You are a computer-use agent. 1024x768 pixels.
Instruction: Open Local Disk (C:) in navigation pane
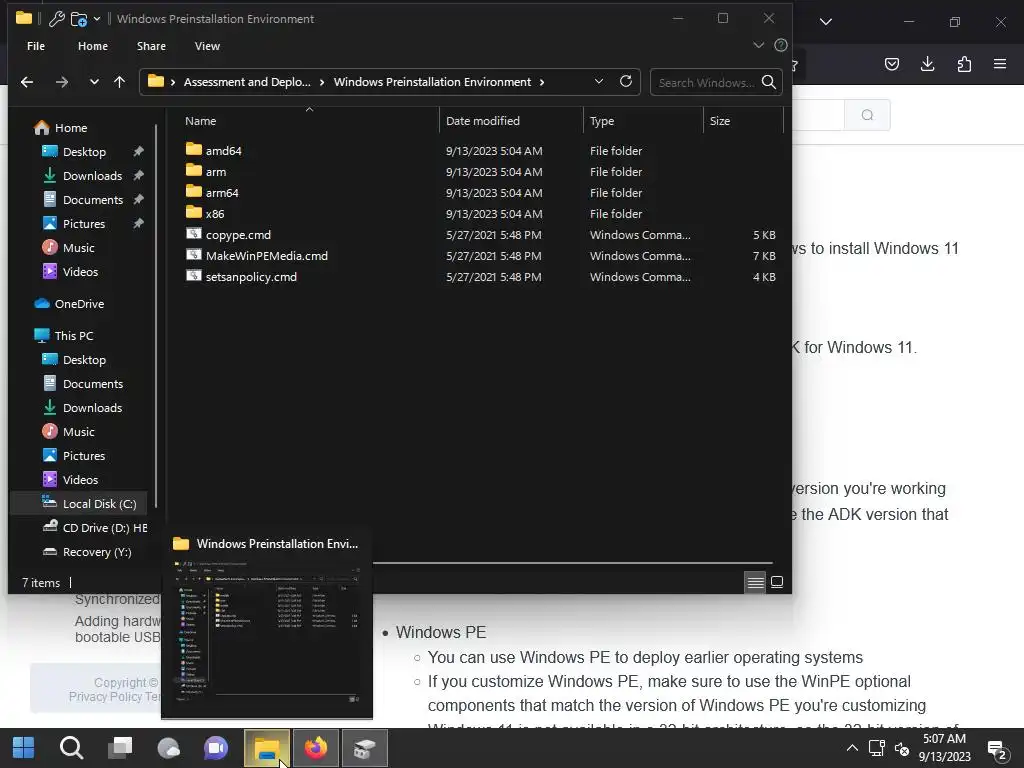(x=99, y=504)
